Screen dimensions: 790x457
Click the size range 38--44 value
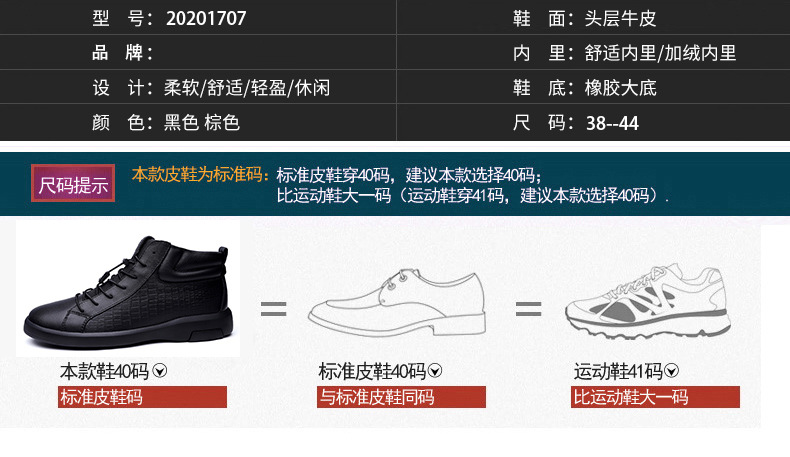[x=612, y=123]
